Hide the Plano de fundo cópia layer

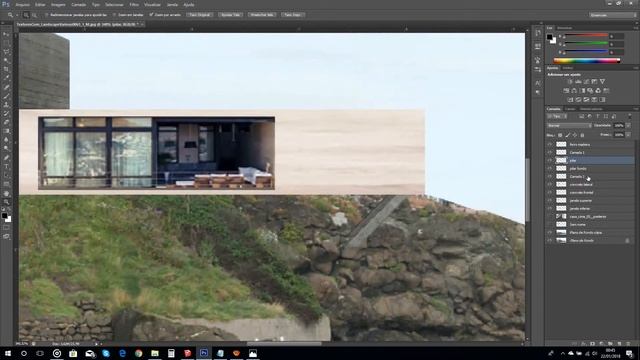click(x=550, y=233)
